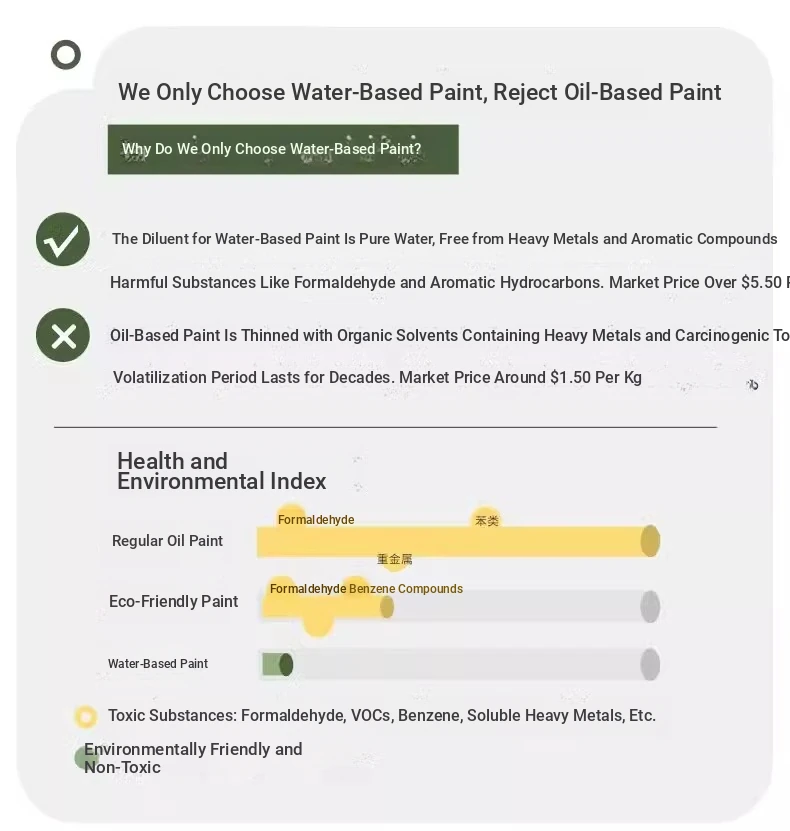The height and width of the screenshot is (831, 790).
Task: Click the yellow Toxic Substances legend dot
Action: [86, 716]
